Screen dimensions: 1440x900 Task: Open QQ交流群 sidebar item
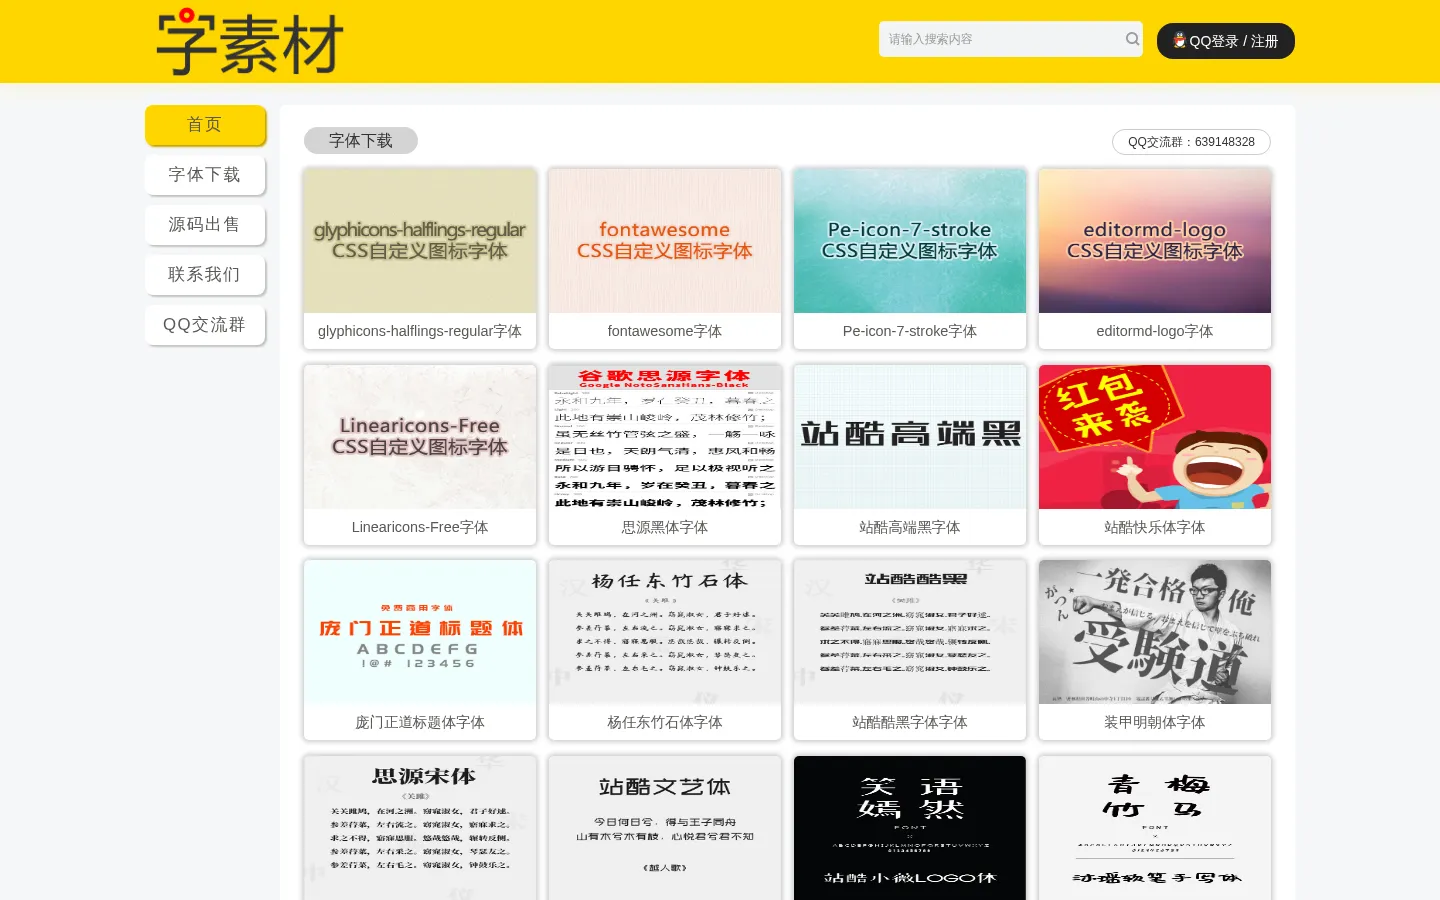tap(205, 325)
